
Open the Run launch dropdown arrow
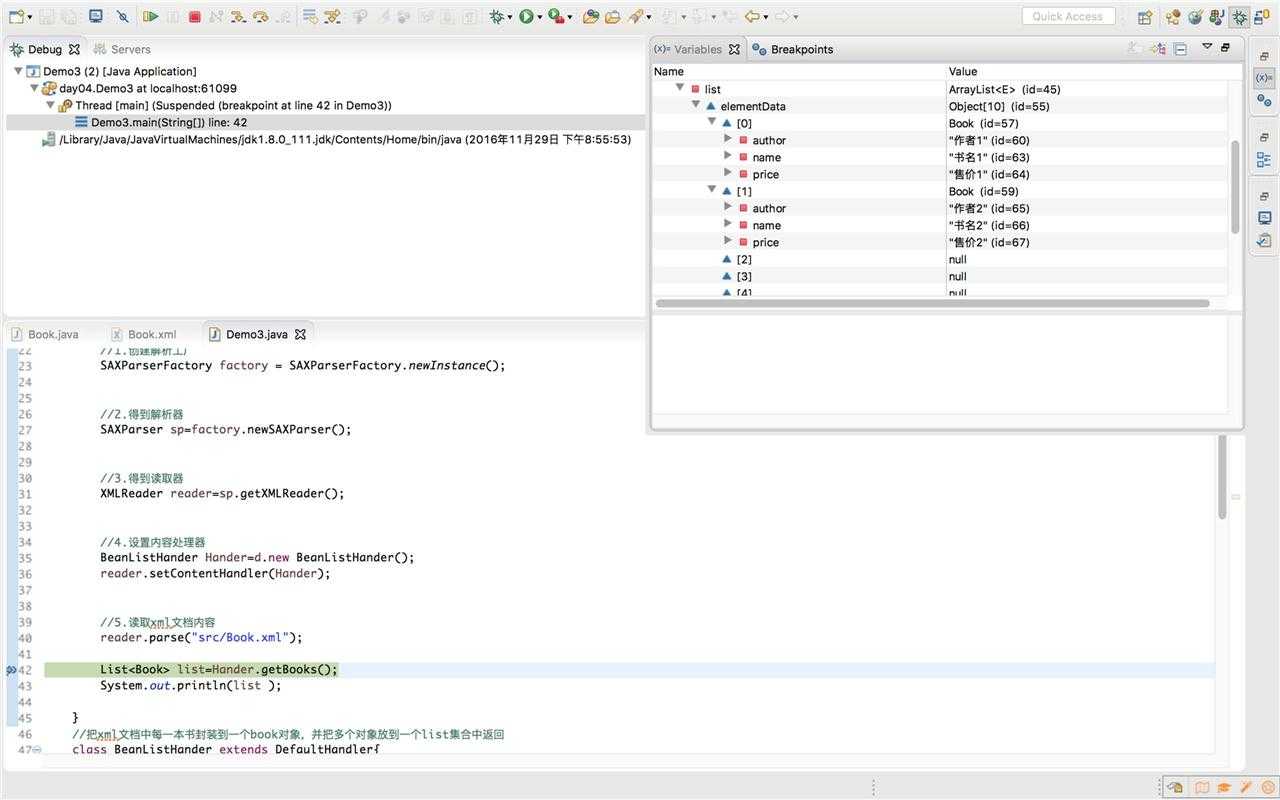click(540, 17)
